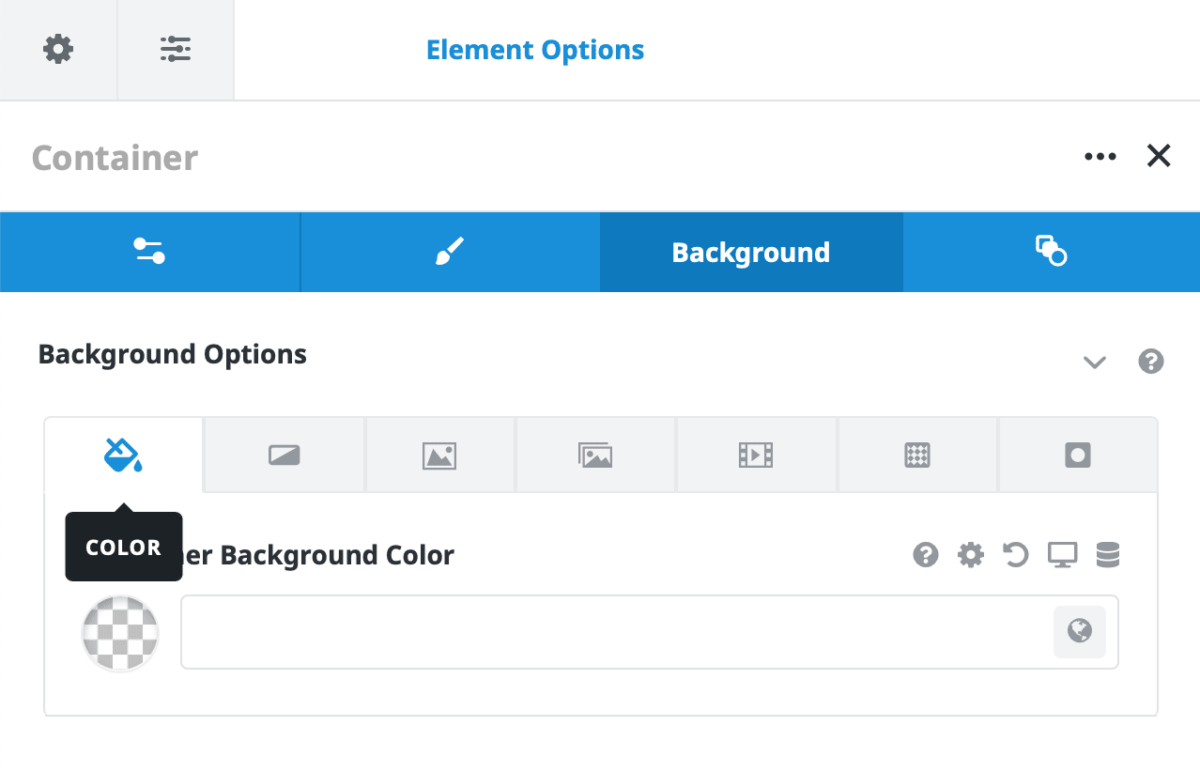
Task: Select the Color background tab icon
Action: point(123,454)
